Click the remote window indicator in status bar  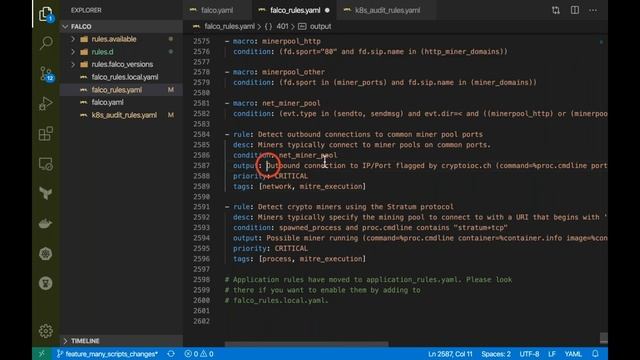(x=41, y=354)
